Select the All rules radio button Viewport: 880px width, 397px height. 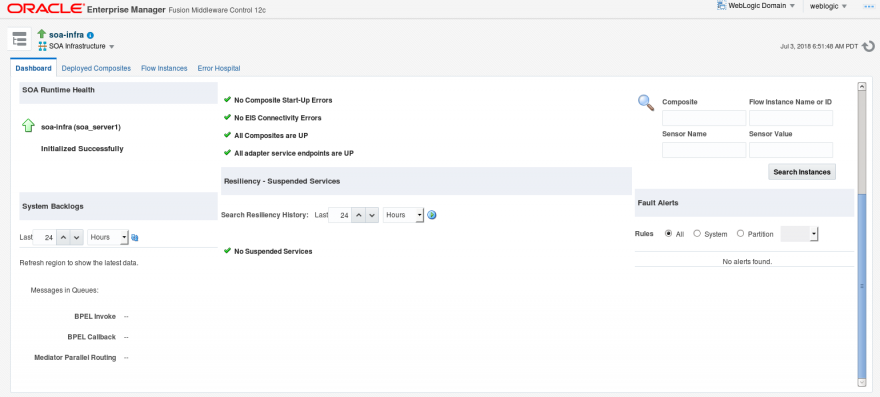pos(668,234)
